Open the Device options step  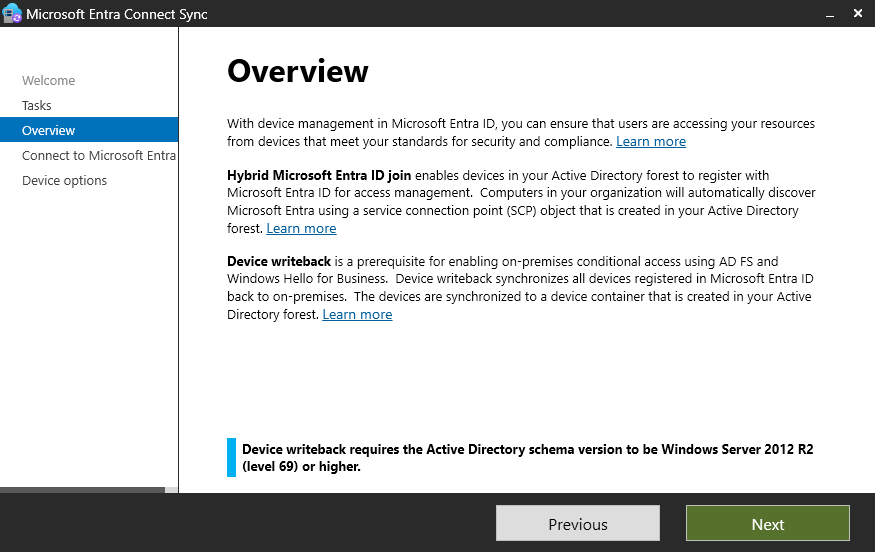[64, 180]
